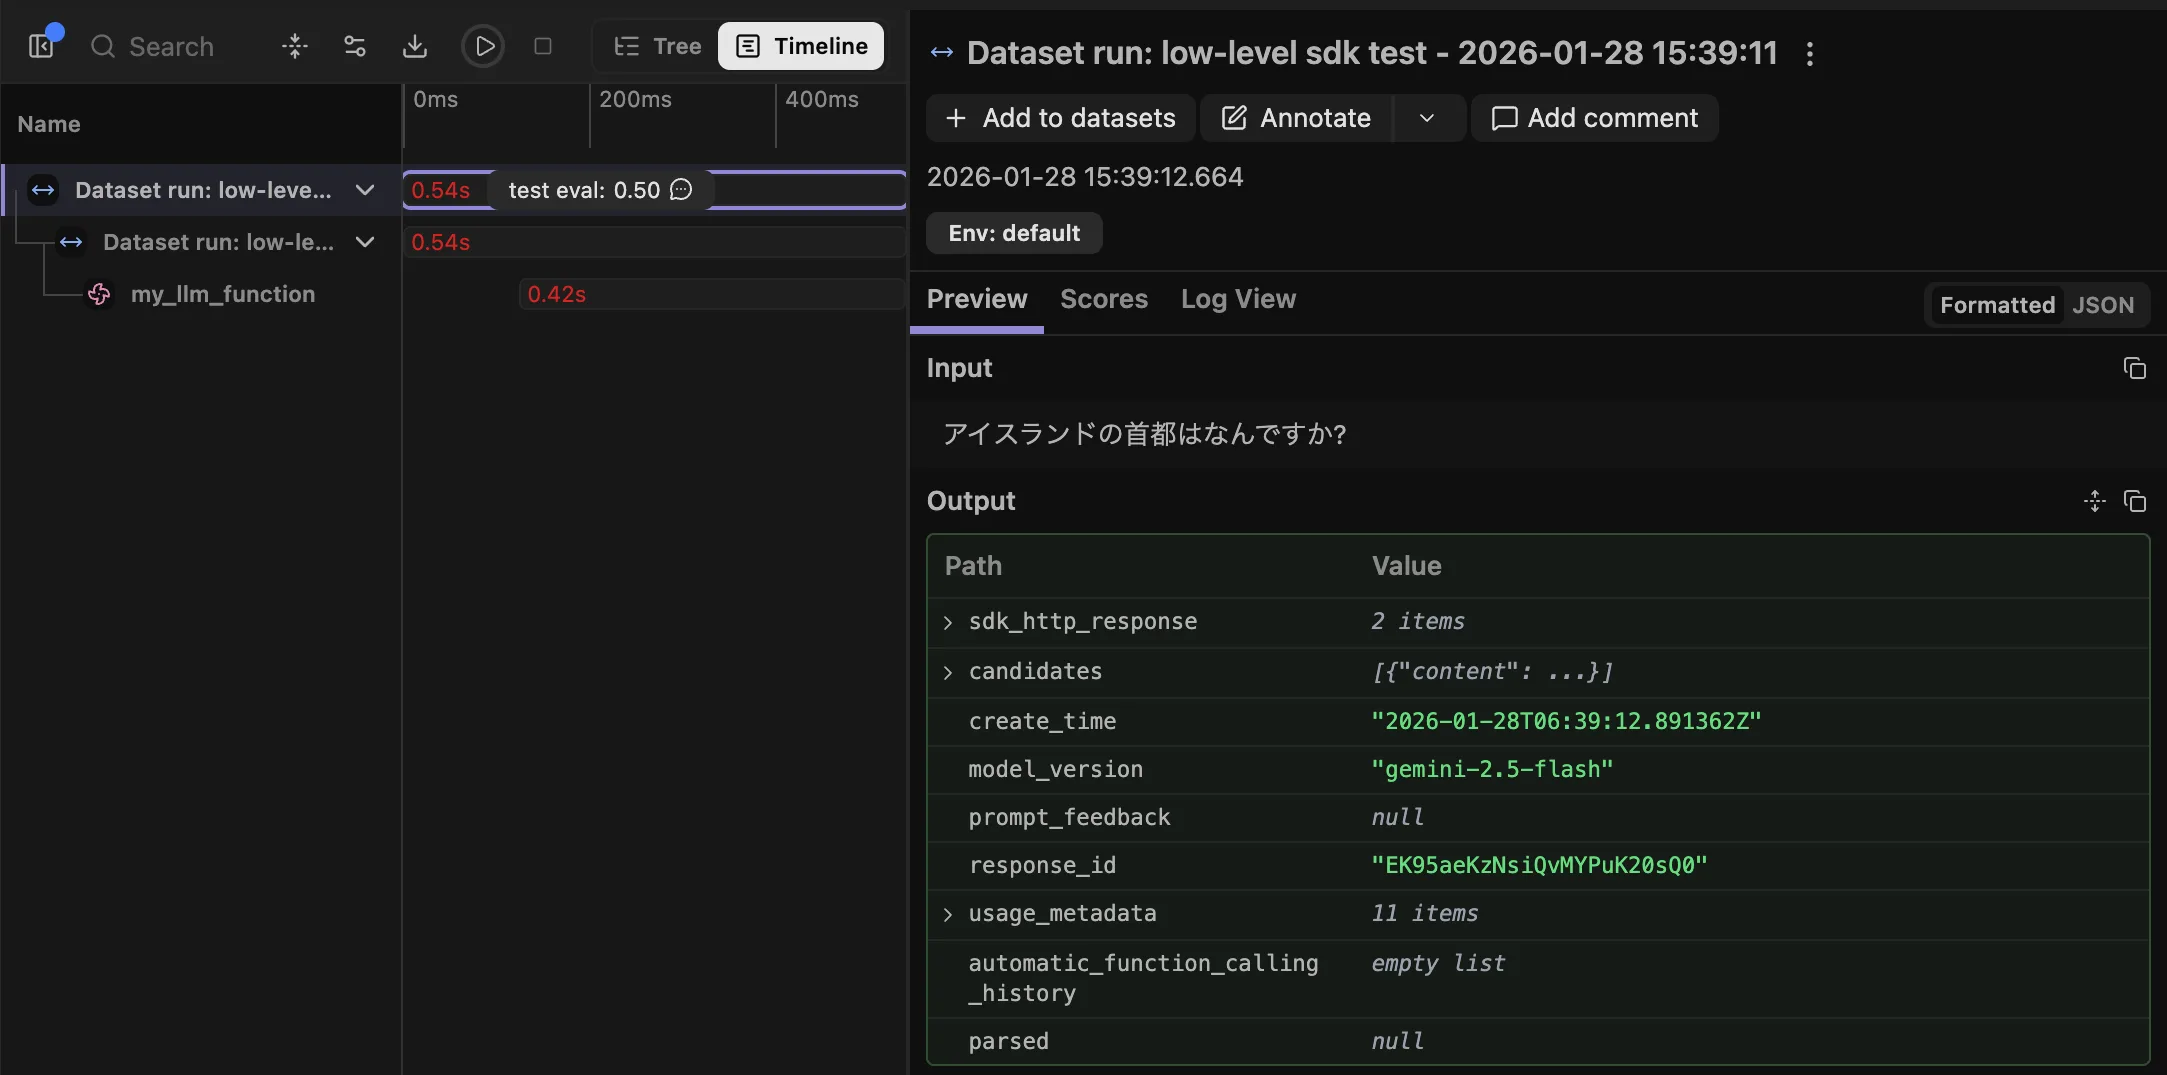Click the three-dot menu beside run title

(1809, 53)
